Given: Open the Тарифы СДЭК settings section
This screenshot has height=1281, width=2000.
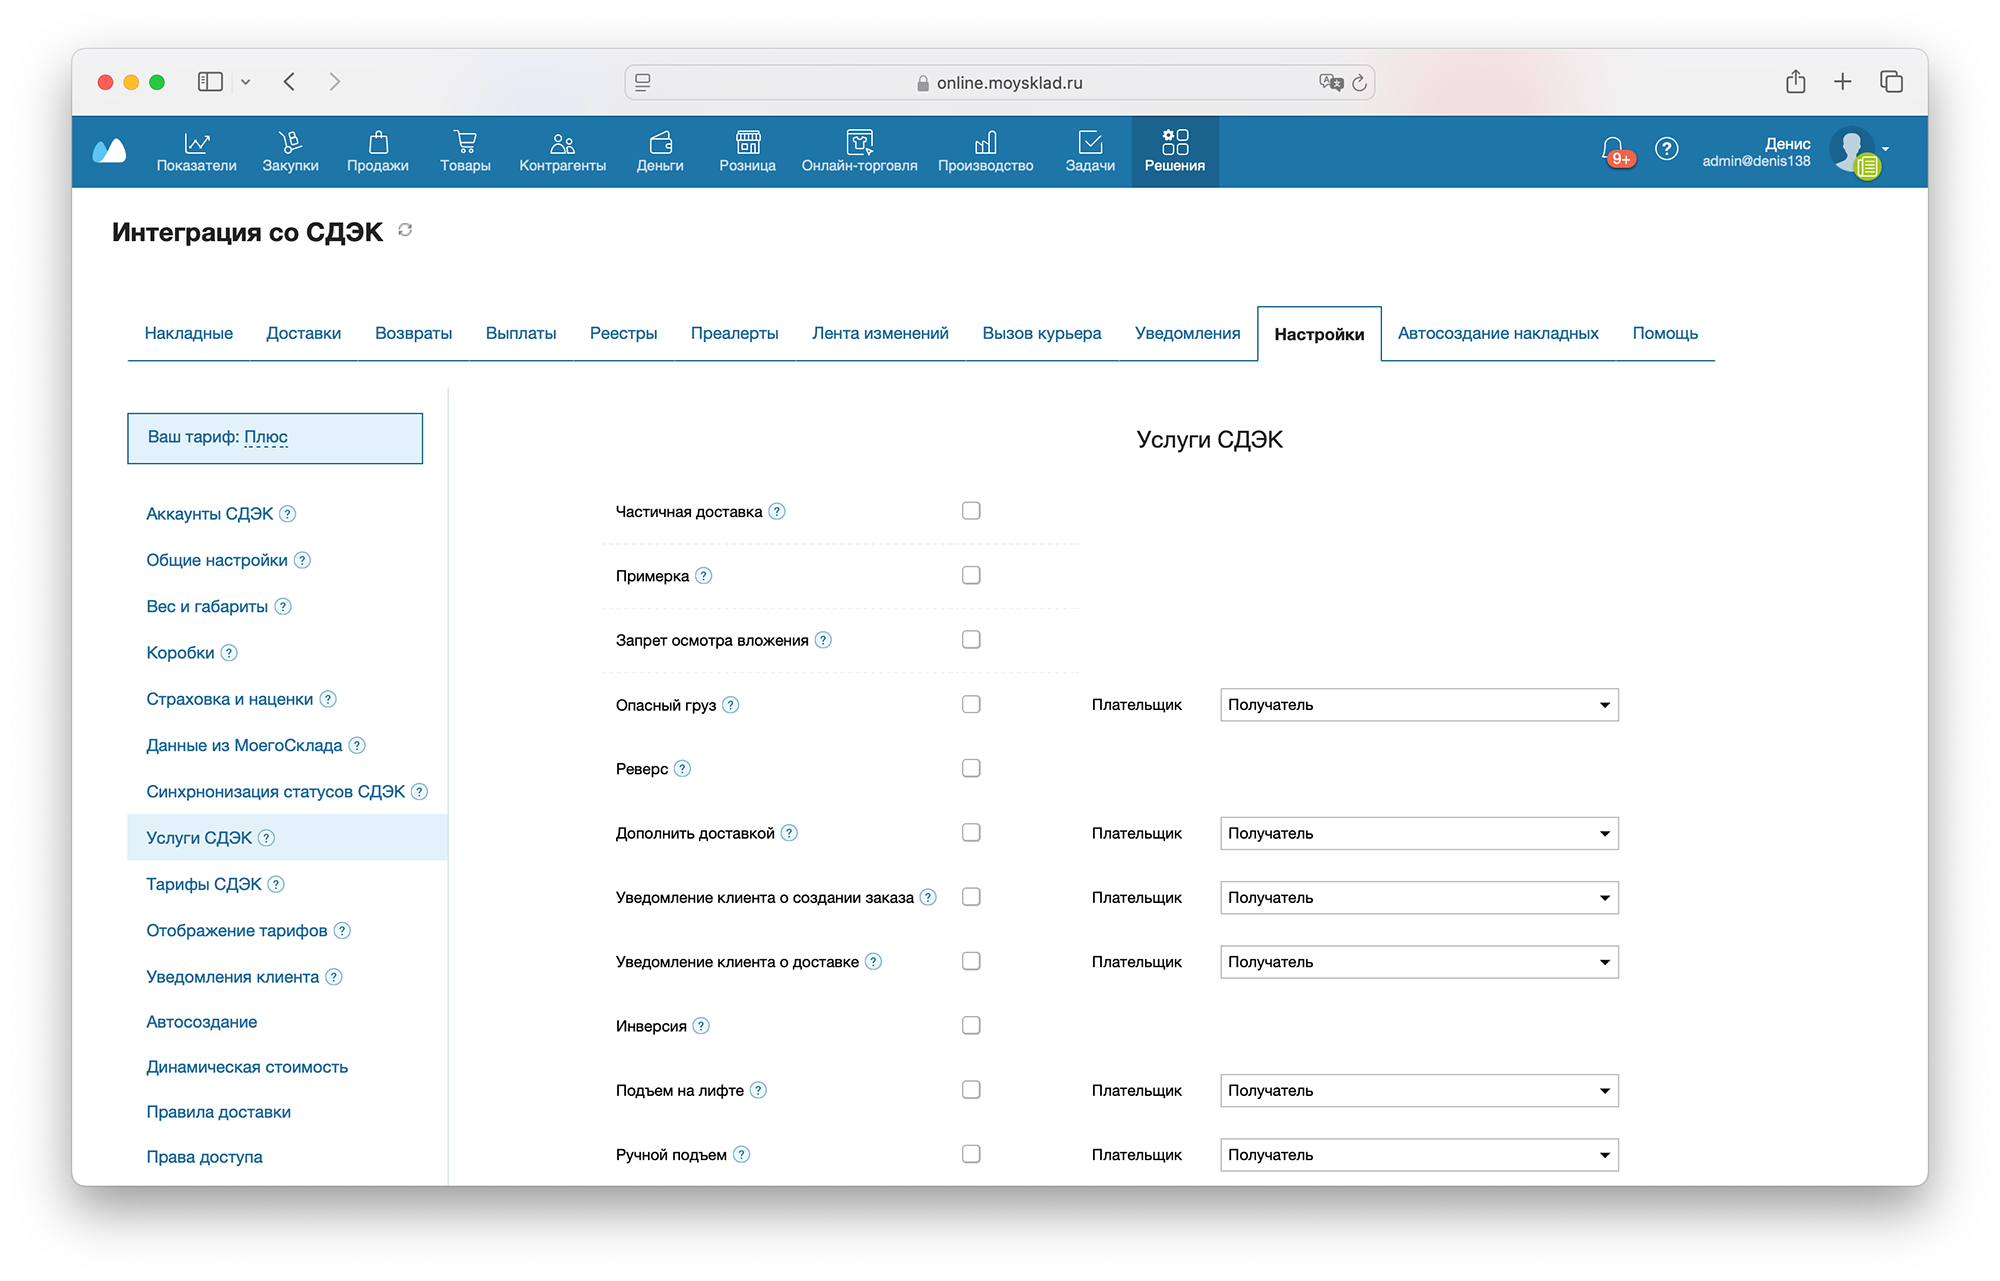Looking at the screenshot, I should 204,884.
